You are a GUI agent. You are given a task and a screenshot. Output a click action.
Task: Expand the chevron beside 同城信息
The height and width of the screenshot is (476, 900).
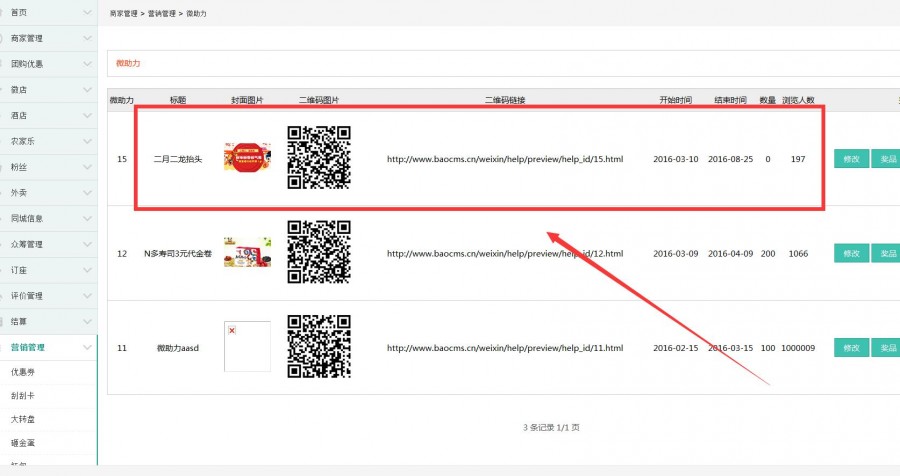tap(87, 219)
